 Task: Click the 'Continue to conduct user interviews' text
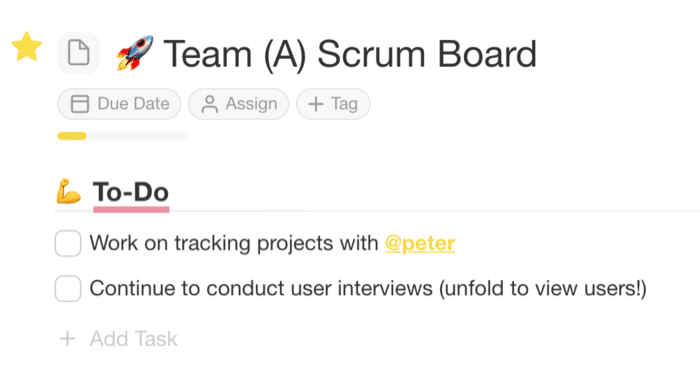pos(261,288)
